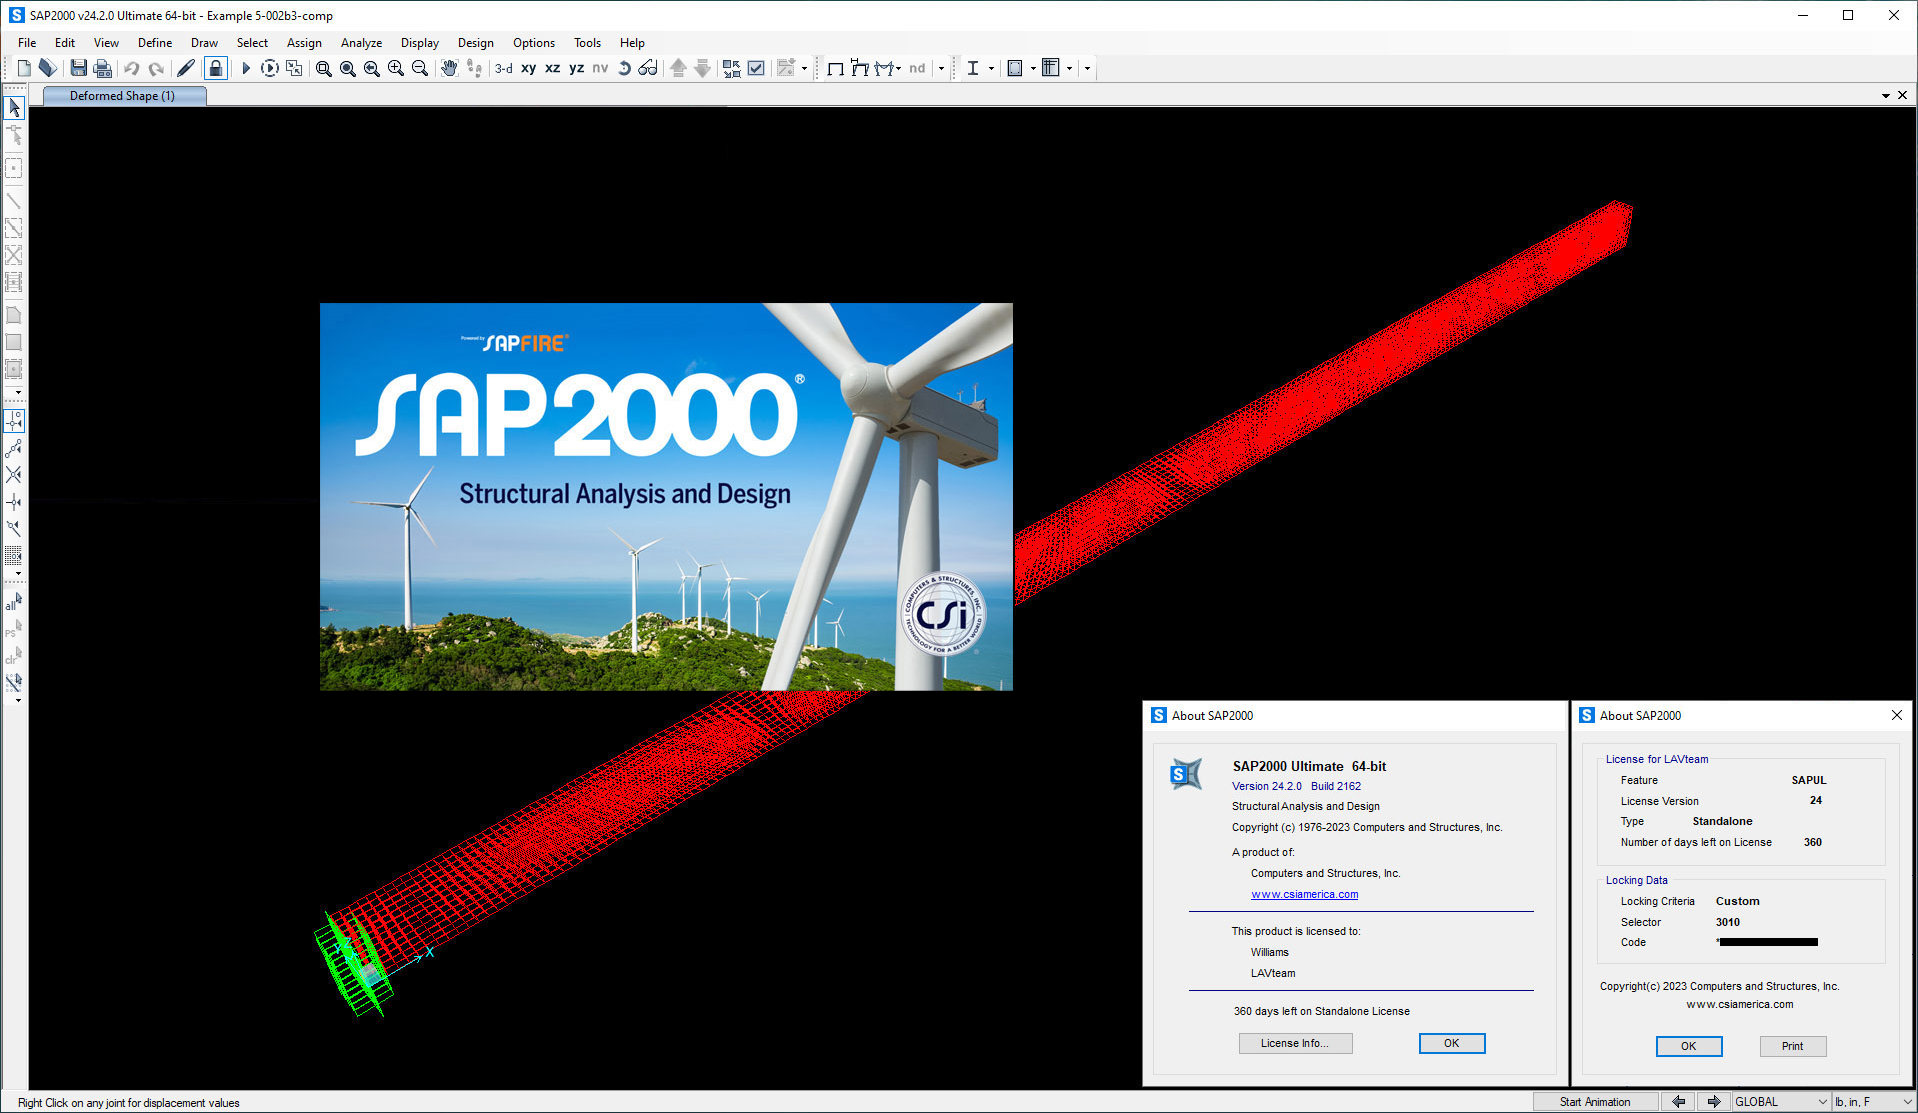Open the dropdown next to I-section icon
Image resolution: width=1918 pixels, height=1113 pixels.
(x=991, y=69)
